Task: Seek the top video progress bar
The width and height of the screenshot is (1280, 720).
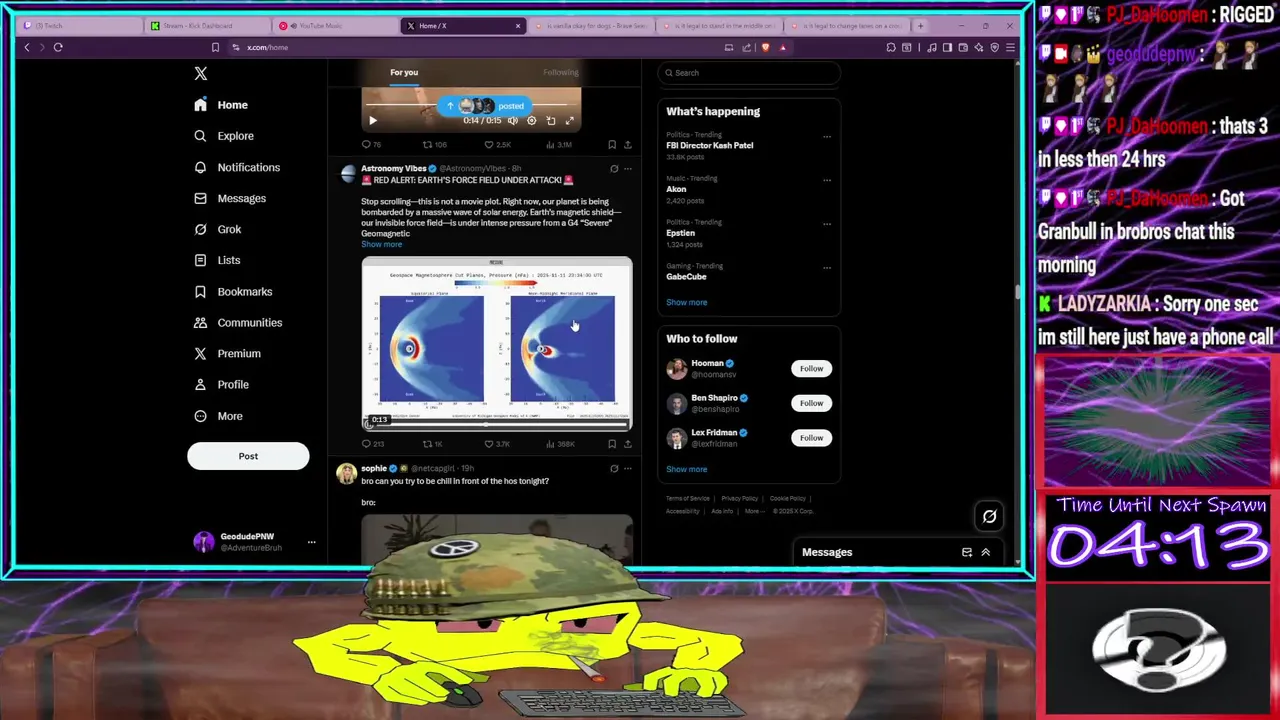Action: click(471, 104)
